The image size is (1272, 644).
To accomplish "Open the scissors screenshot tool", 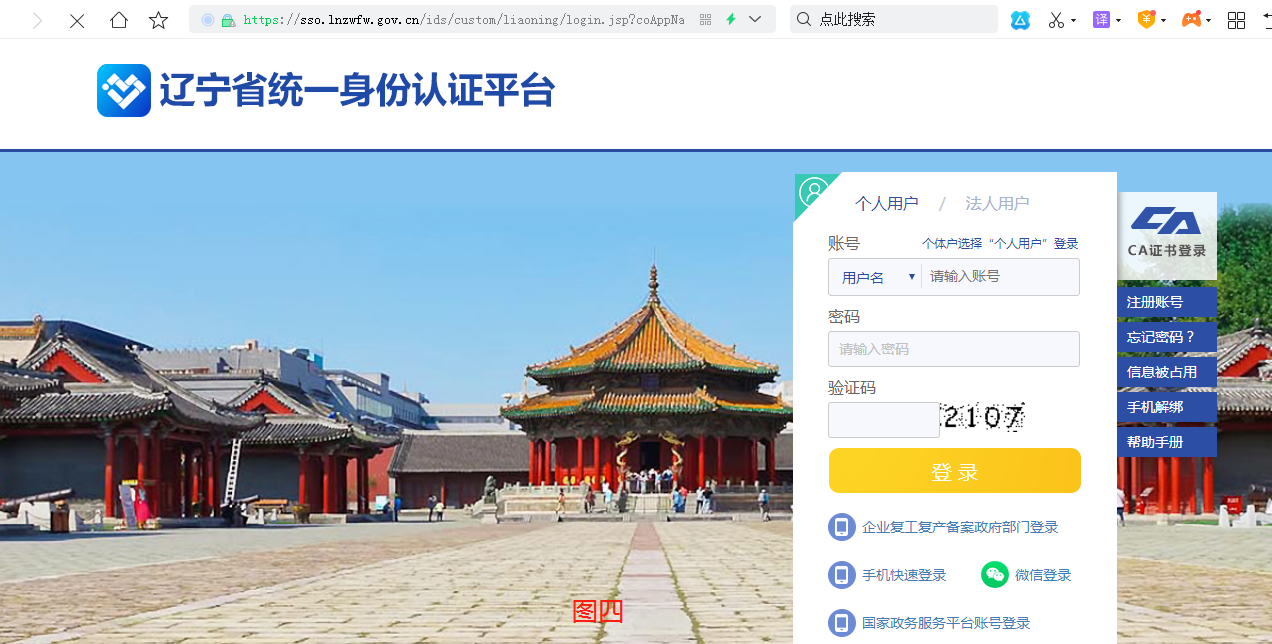I will 1056,20.
